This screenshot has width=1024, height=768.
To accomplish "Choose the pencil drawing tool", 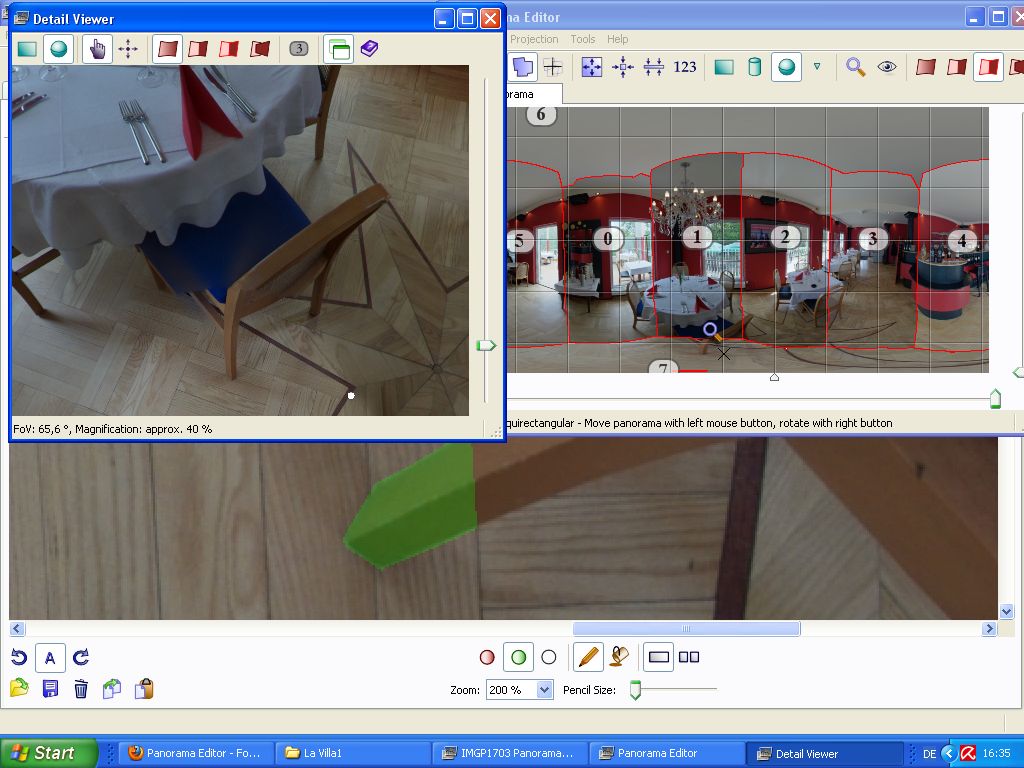I will [x=589, y=657].
